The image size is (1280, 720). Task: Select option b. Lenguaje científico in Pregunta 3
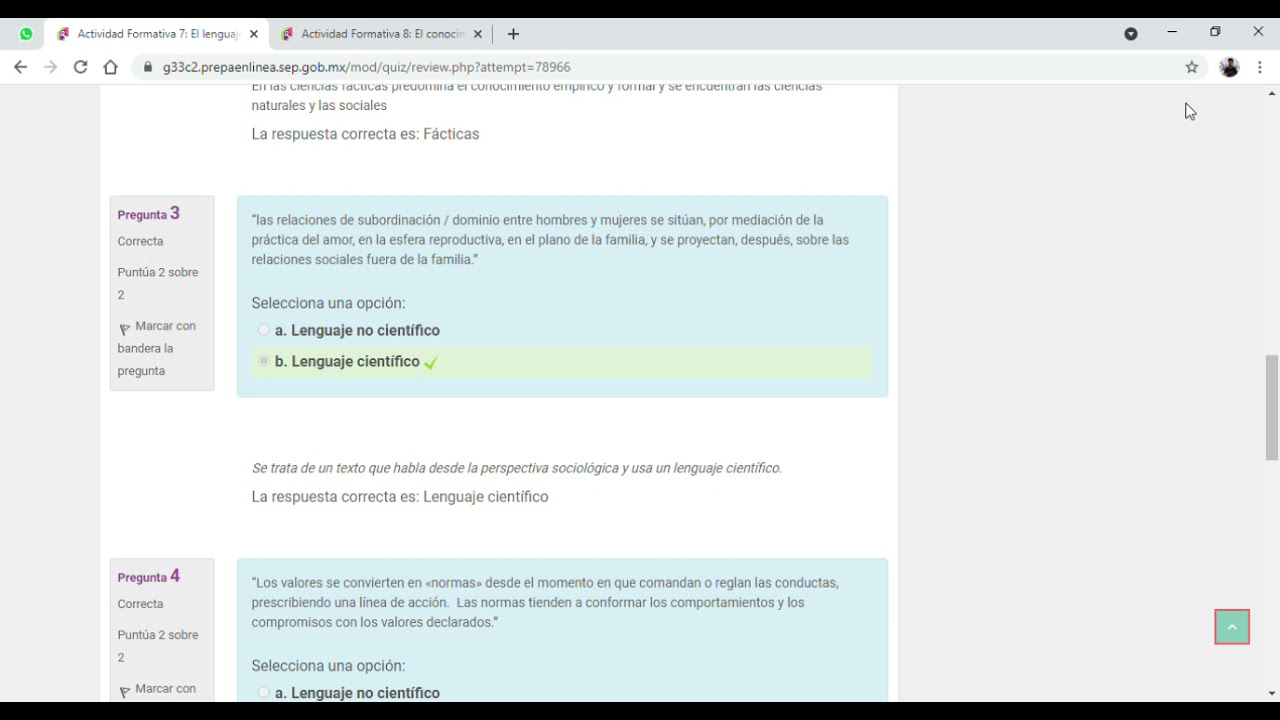[264, 361]
